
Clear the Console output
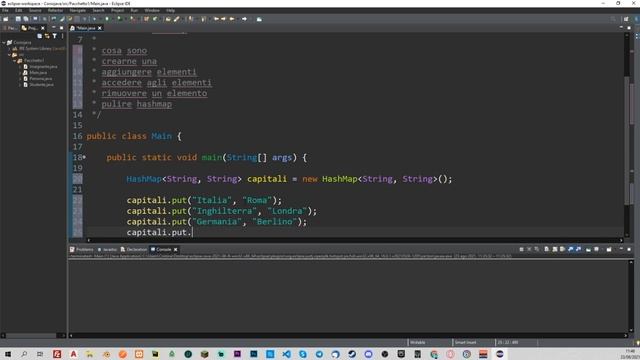pos(547,249)
